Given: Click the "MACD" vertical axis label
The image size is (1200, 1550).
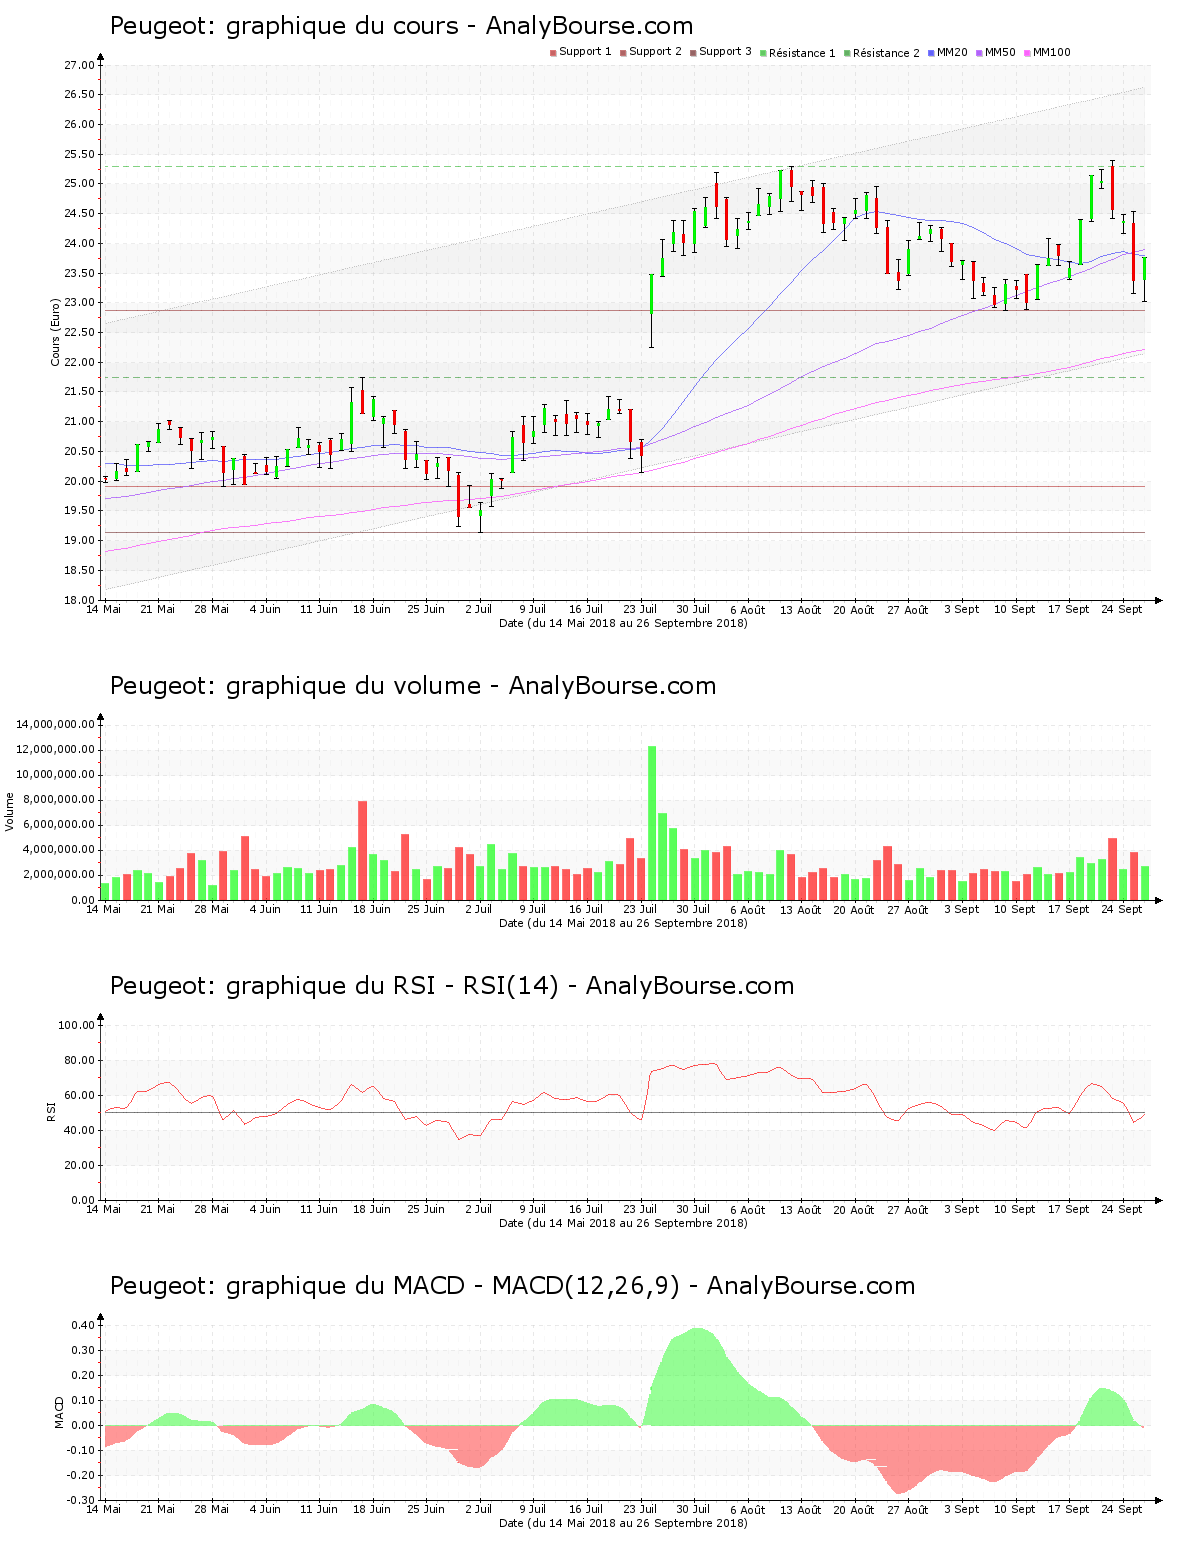Looking at the screenshot, I should tap(59, 1412).
